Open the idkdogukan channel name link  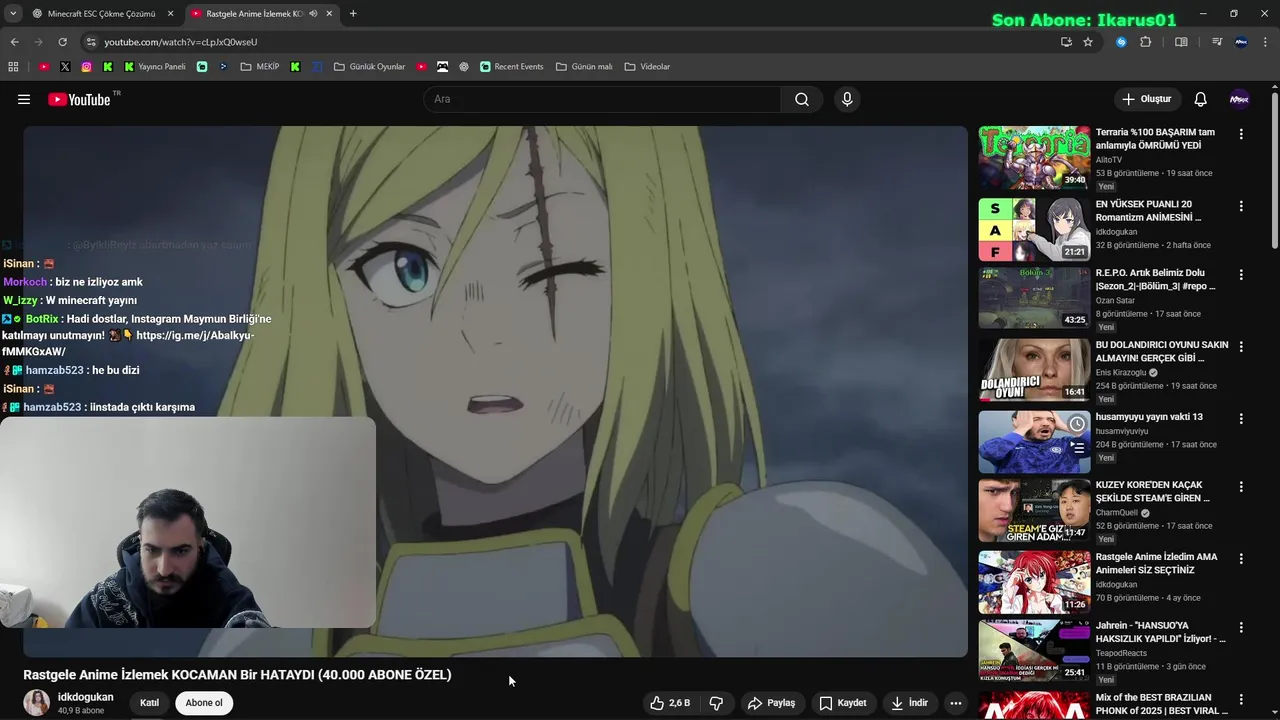click(85, 697)
